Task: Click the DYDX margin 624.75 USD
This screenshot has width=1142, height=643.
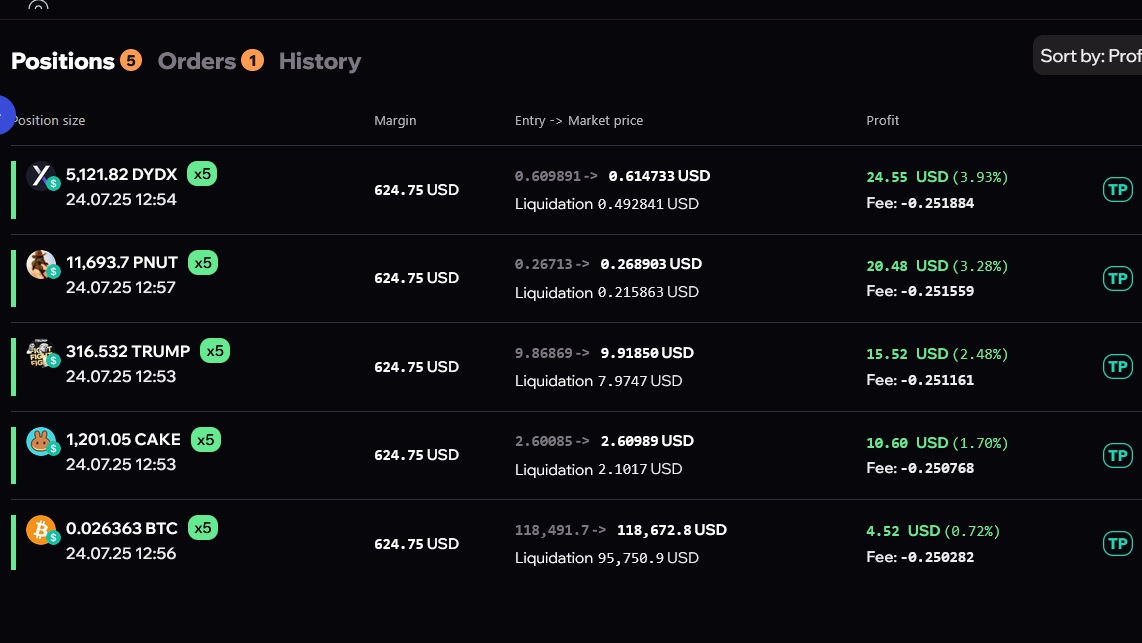Action: pyautogui.click(x=417, y=190)
